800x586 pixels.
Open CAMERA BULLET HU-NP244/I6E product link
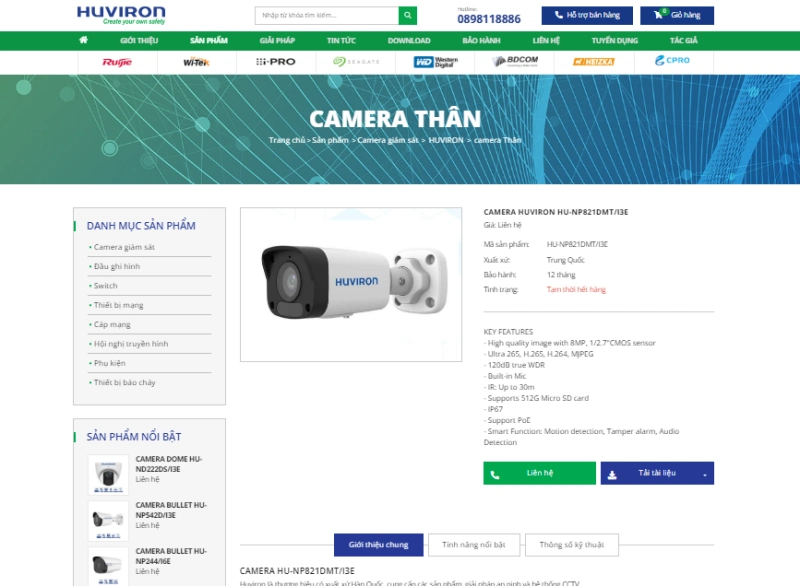tap(171, 556)
